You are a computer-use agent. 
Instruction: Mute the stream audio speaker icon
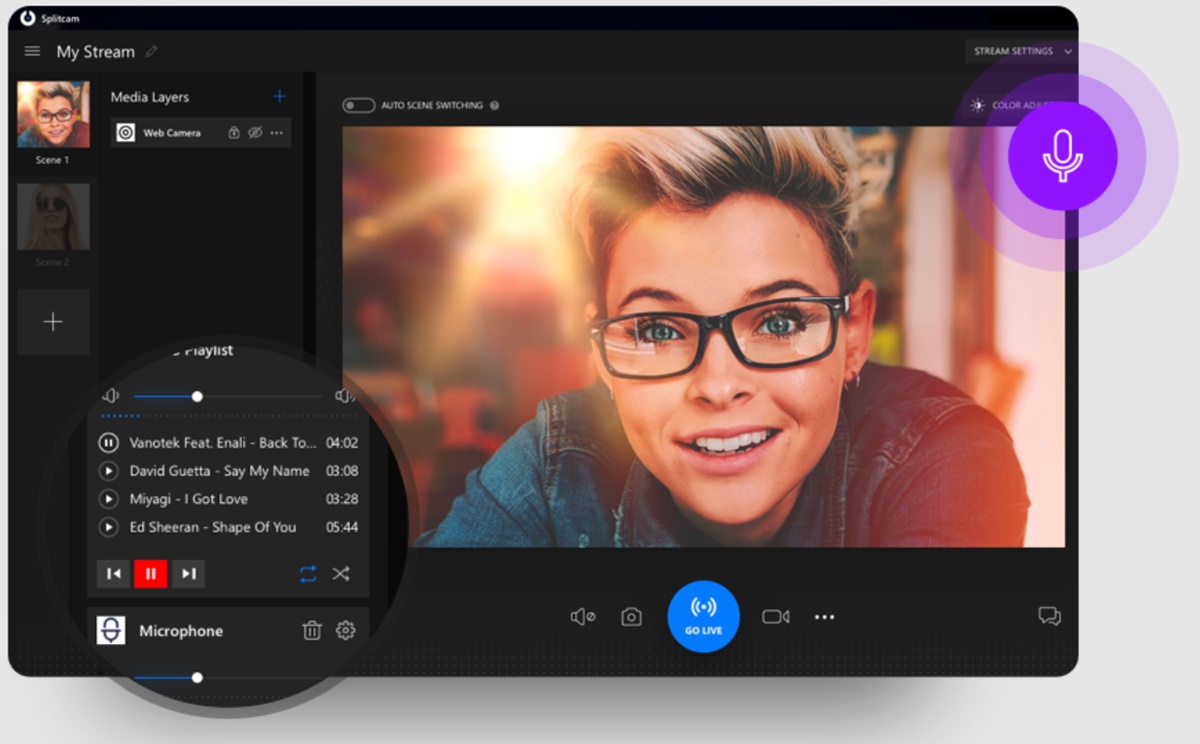(x=582, y=617)
